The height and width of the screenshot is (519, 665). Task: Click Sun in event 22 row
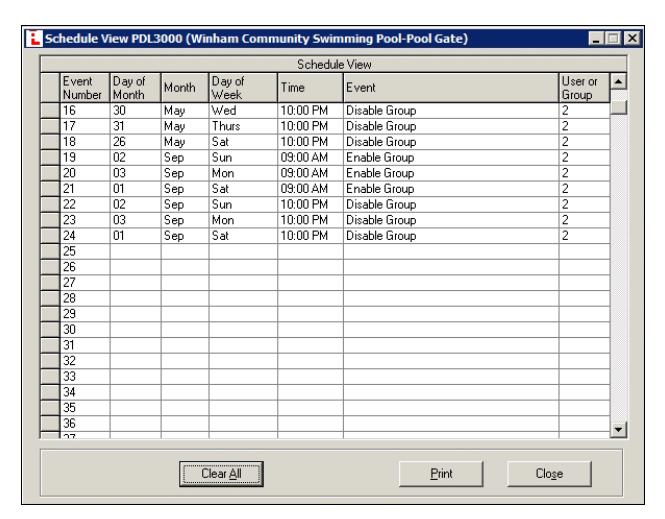click(x=243, y=205)
